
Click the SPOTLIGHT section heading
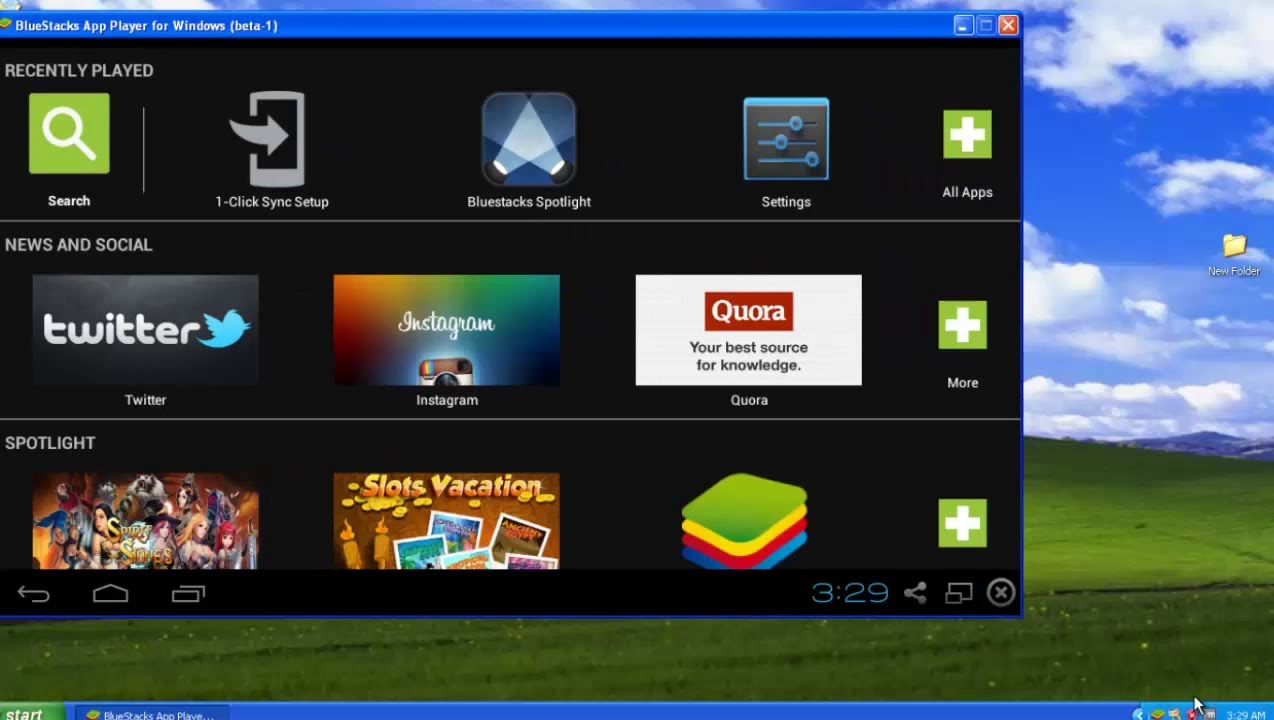click(x=50, y=443)
